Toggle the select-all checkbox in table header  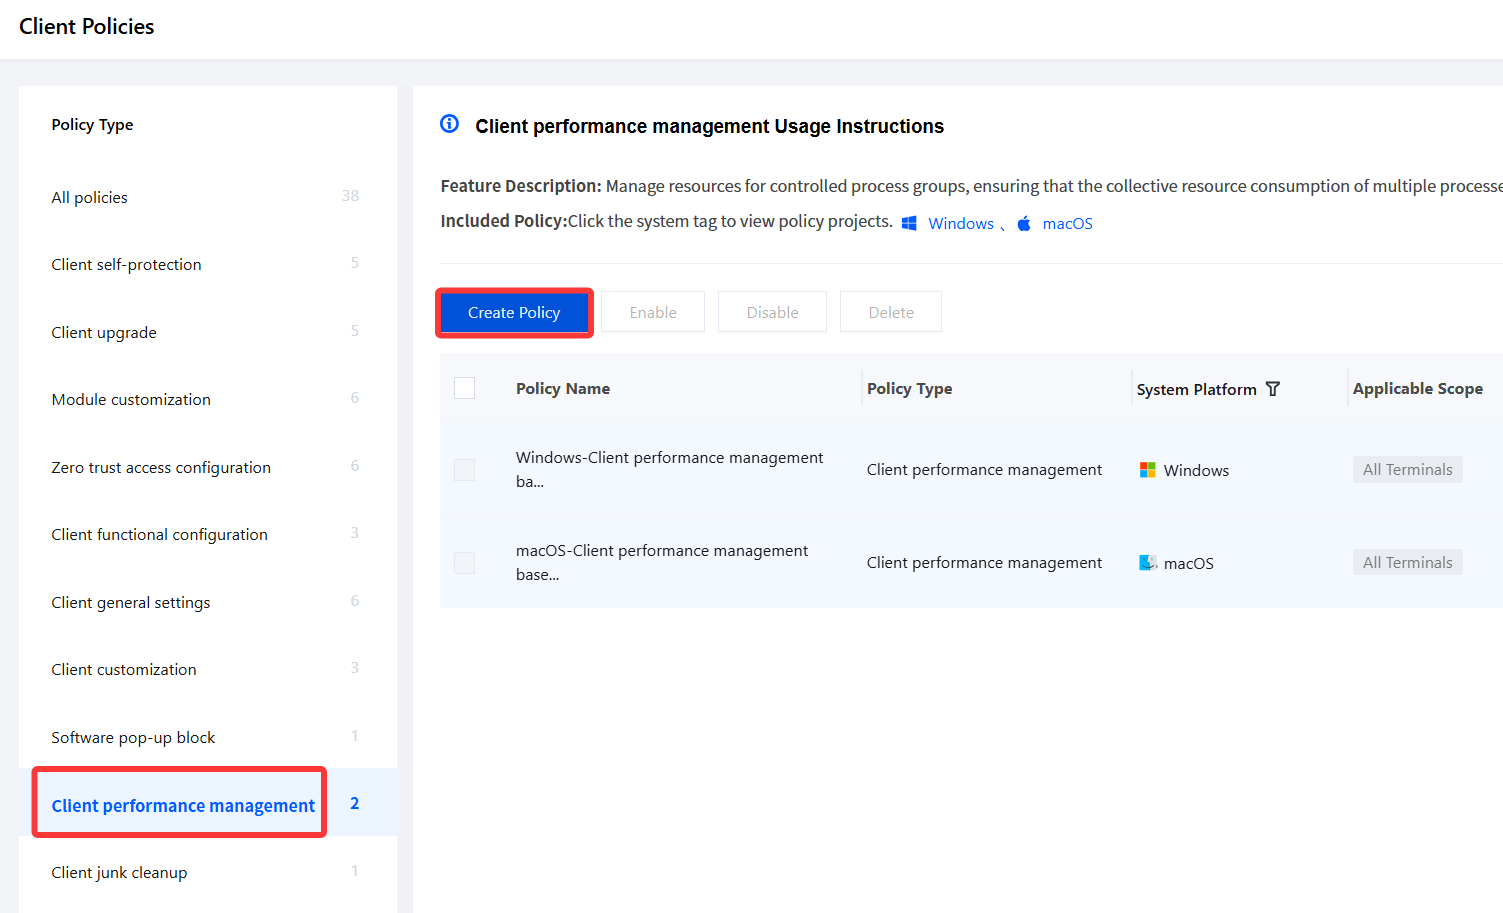[x=465, y=388]
